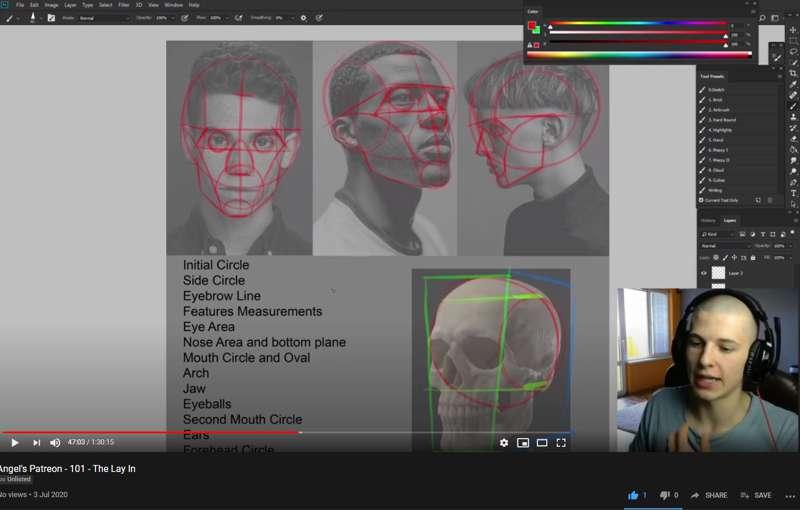Toggle lock image pixels brush icon
This screenshot has height=510, width=800.
pyautogui.click(x=726, y=258)
